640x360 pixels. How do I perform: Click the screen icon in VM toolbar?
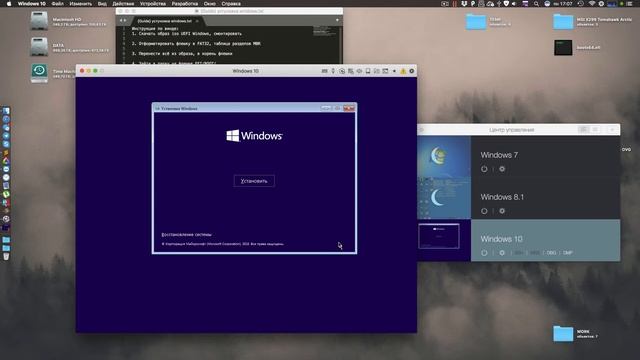click(368, 71)
